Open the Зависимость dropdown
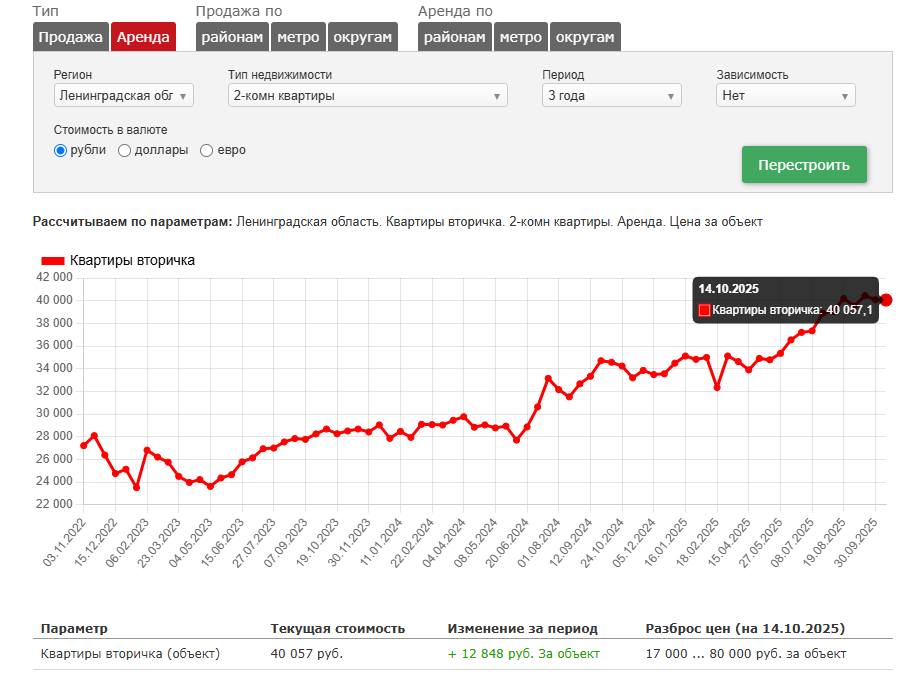 [785, 96]
